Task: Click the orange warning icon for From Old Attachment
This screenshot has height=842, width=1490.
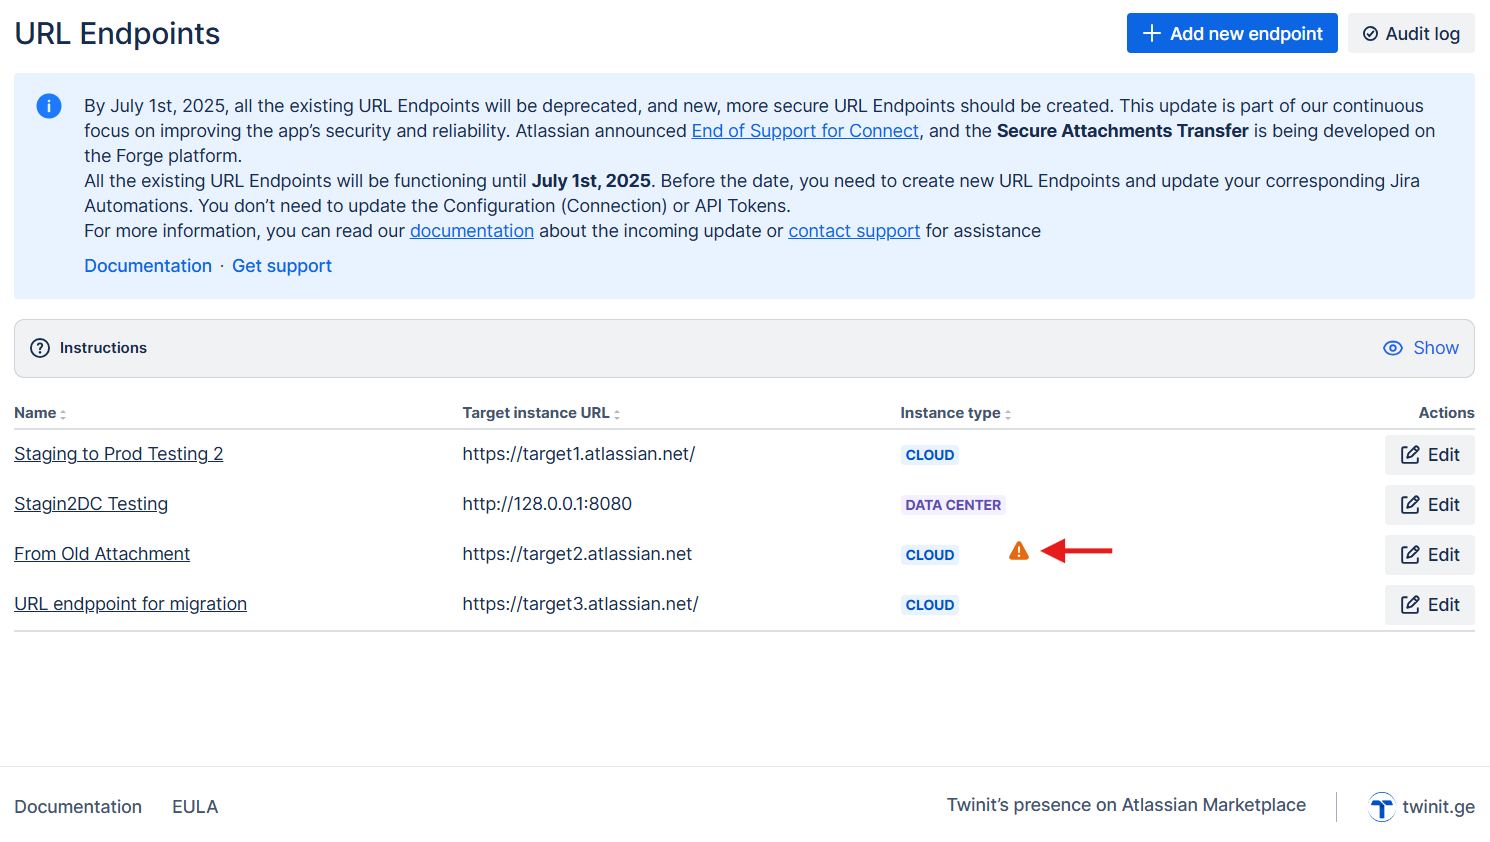Action: click(1019, 551)
